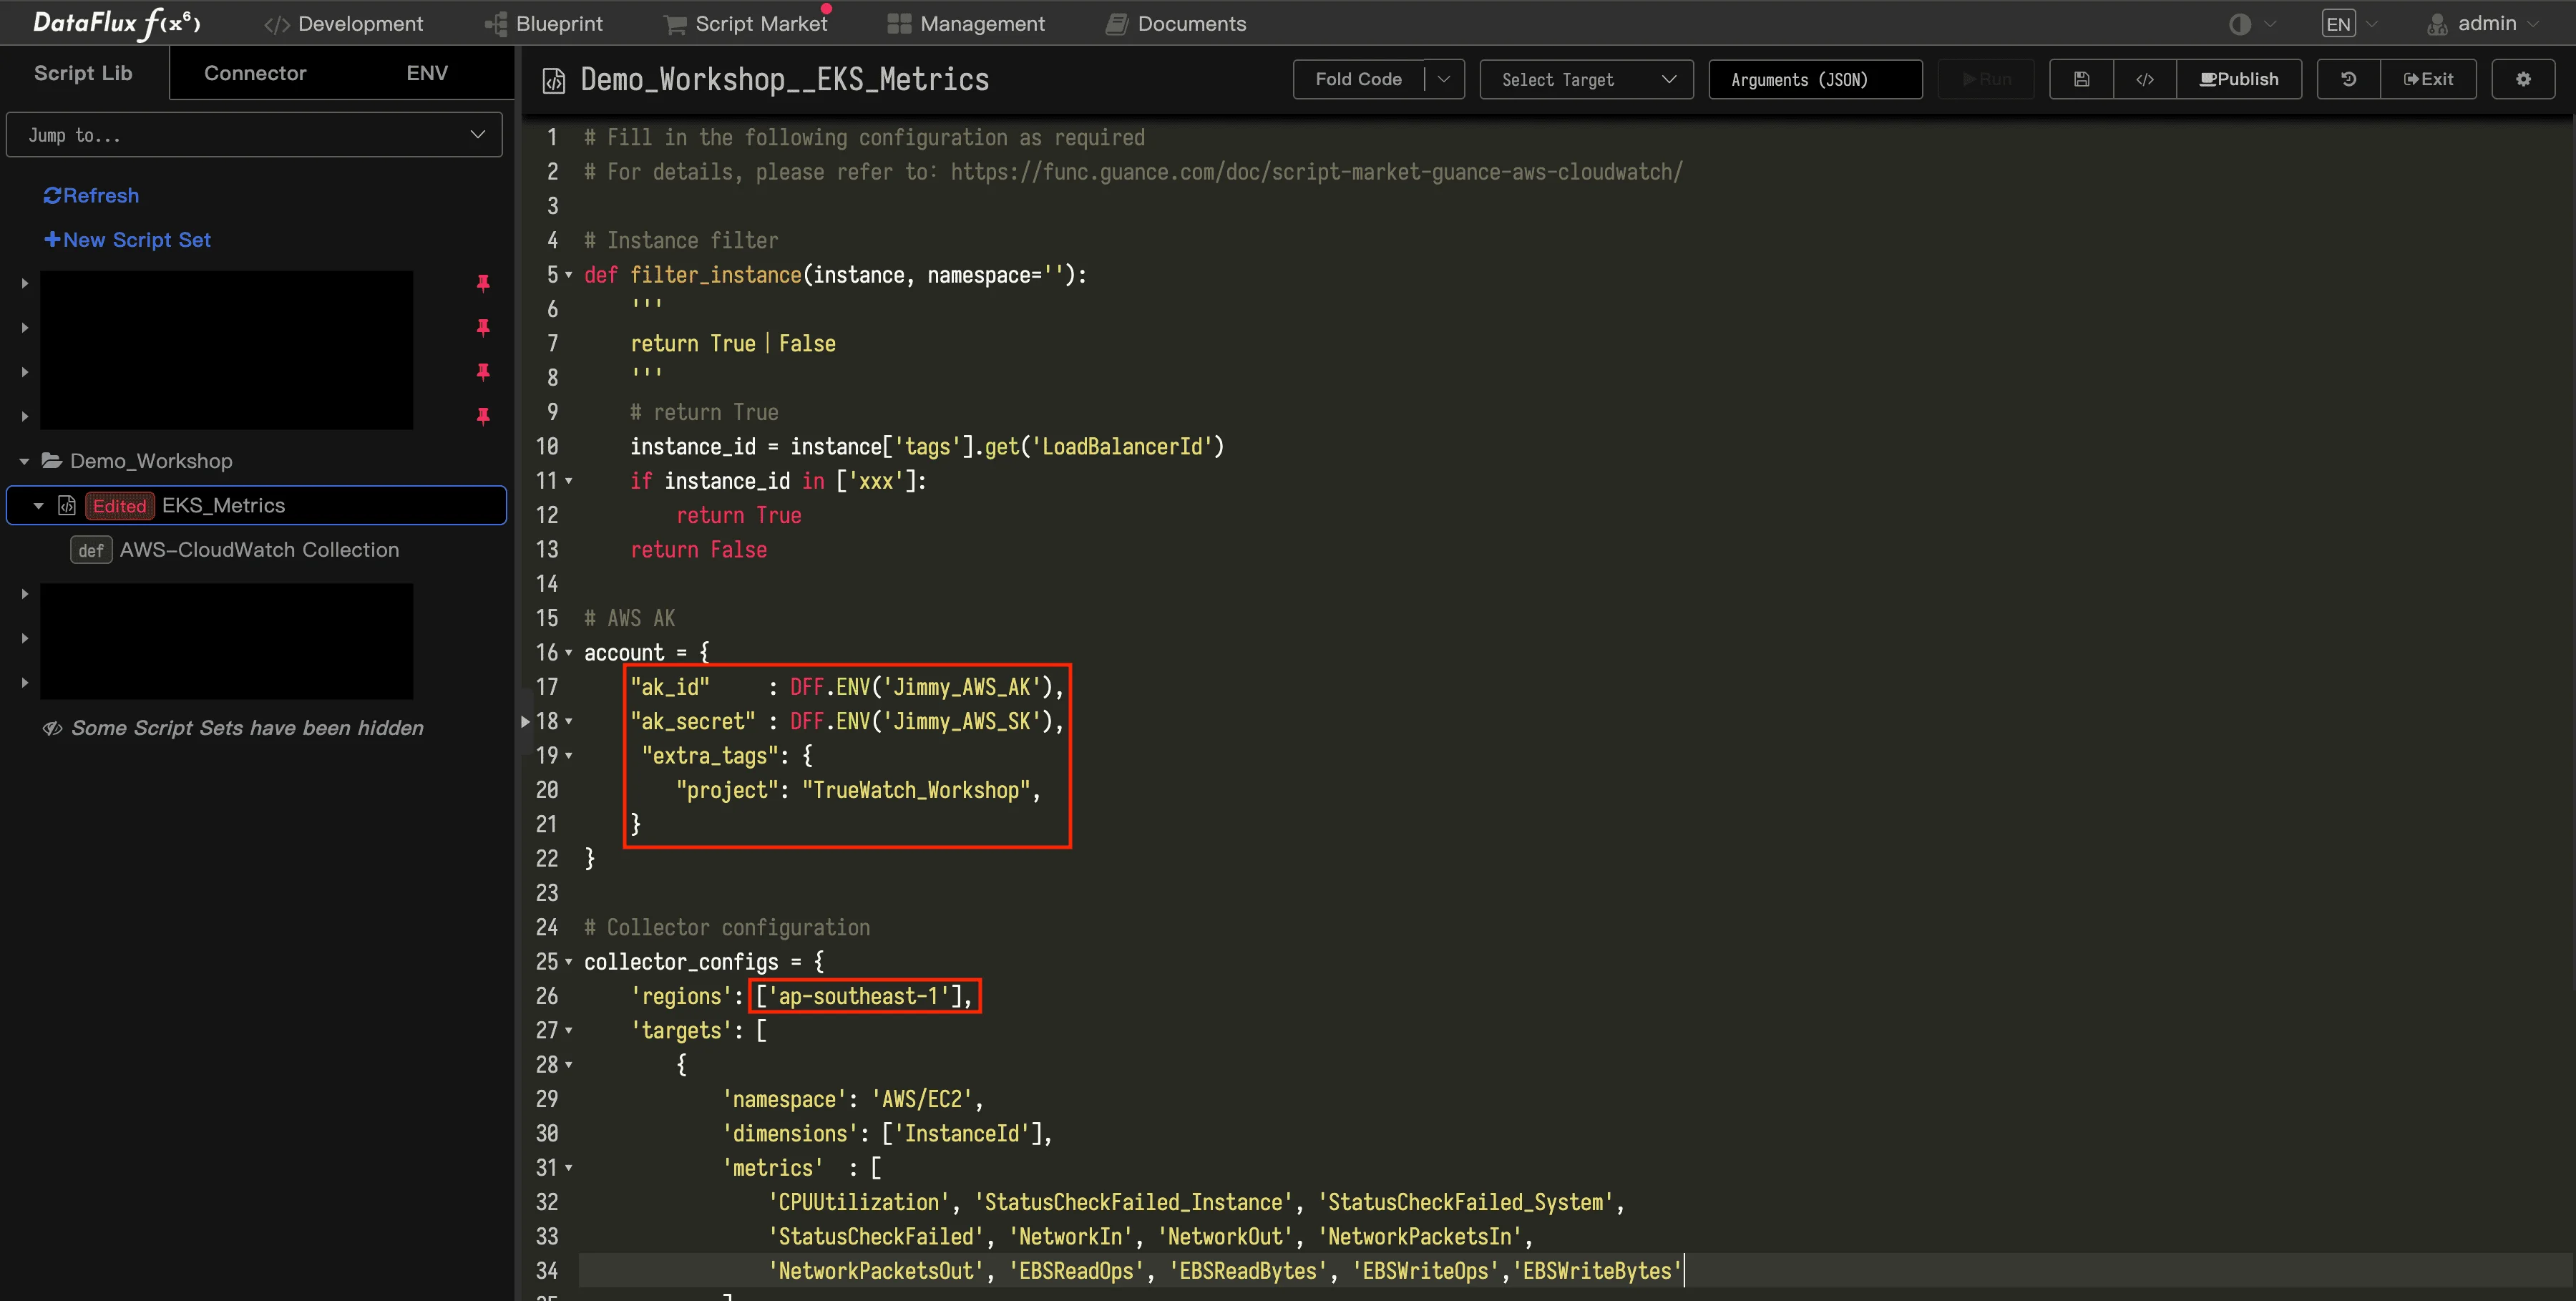Click the DataFlux f(x) logo
This screenshot has width=2576, height=1301.
[x=117, y=23]
